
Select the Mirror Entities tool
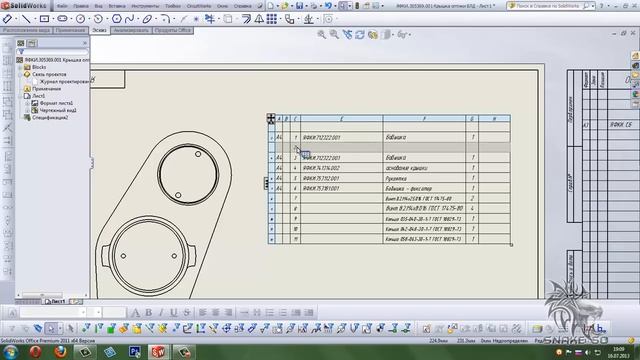point(259,19)
